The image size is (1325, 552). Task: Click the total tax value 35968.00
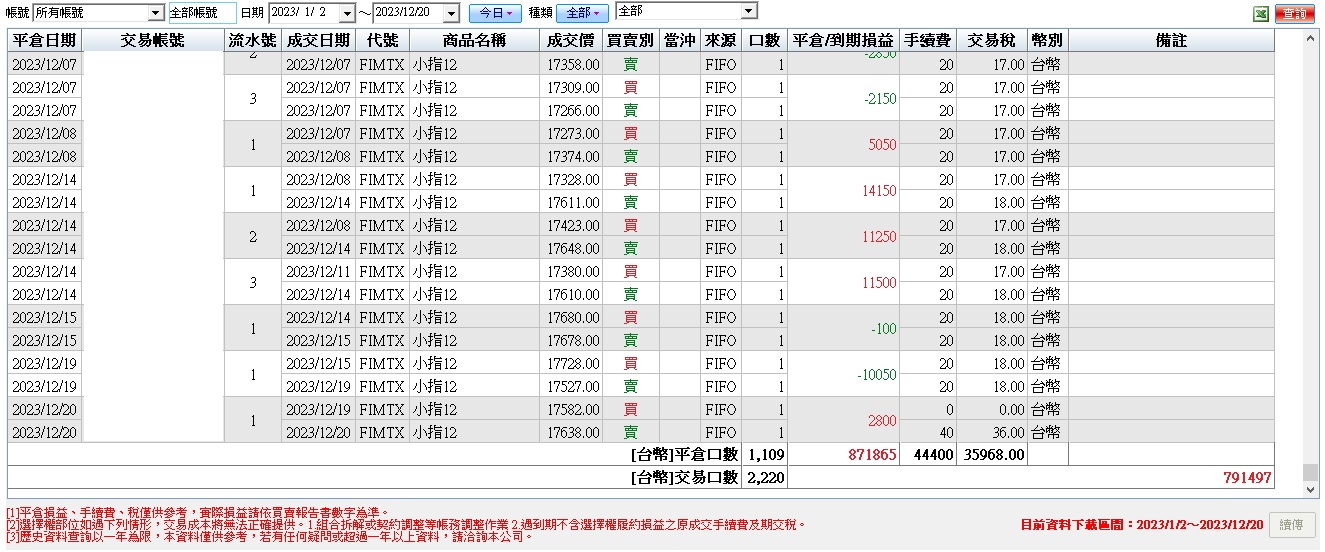(x=993, y=454)
